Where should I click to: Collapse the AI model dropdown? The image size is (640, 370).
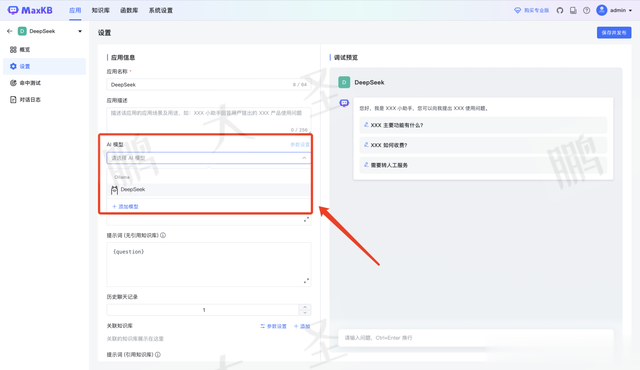pos(304,158)
